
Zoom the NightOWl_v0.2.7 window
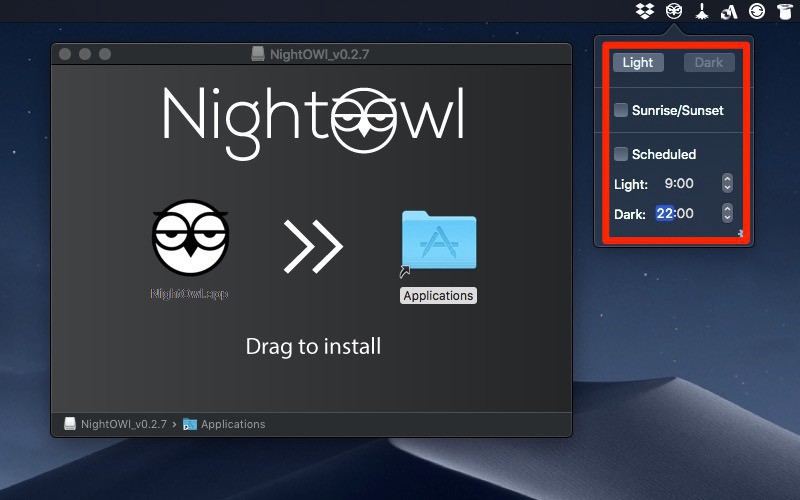point(105,54)
